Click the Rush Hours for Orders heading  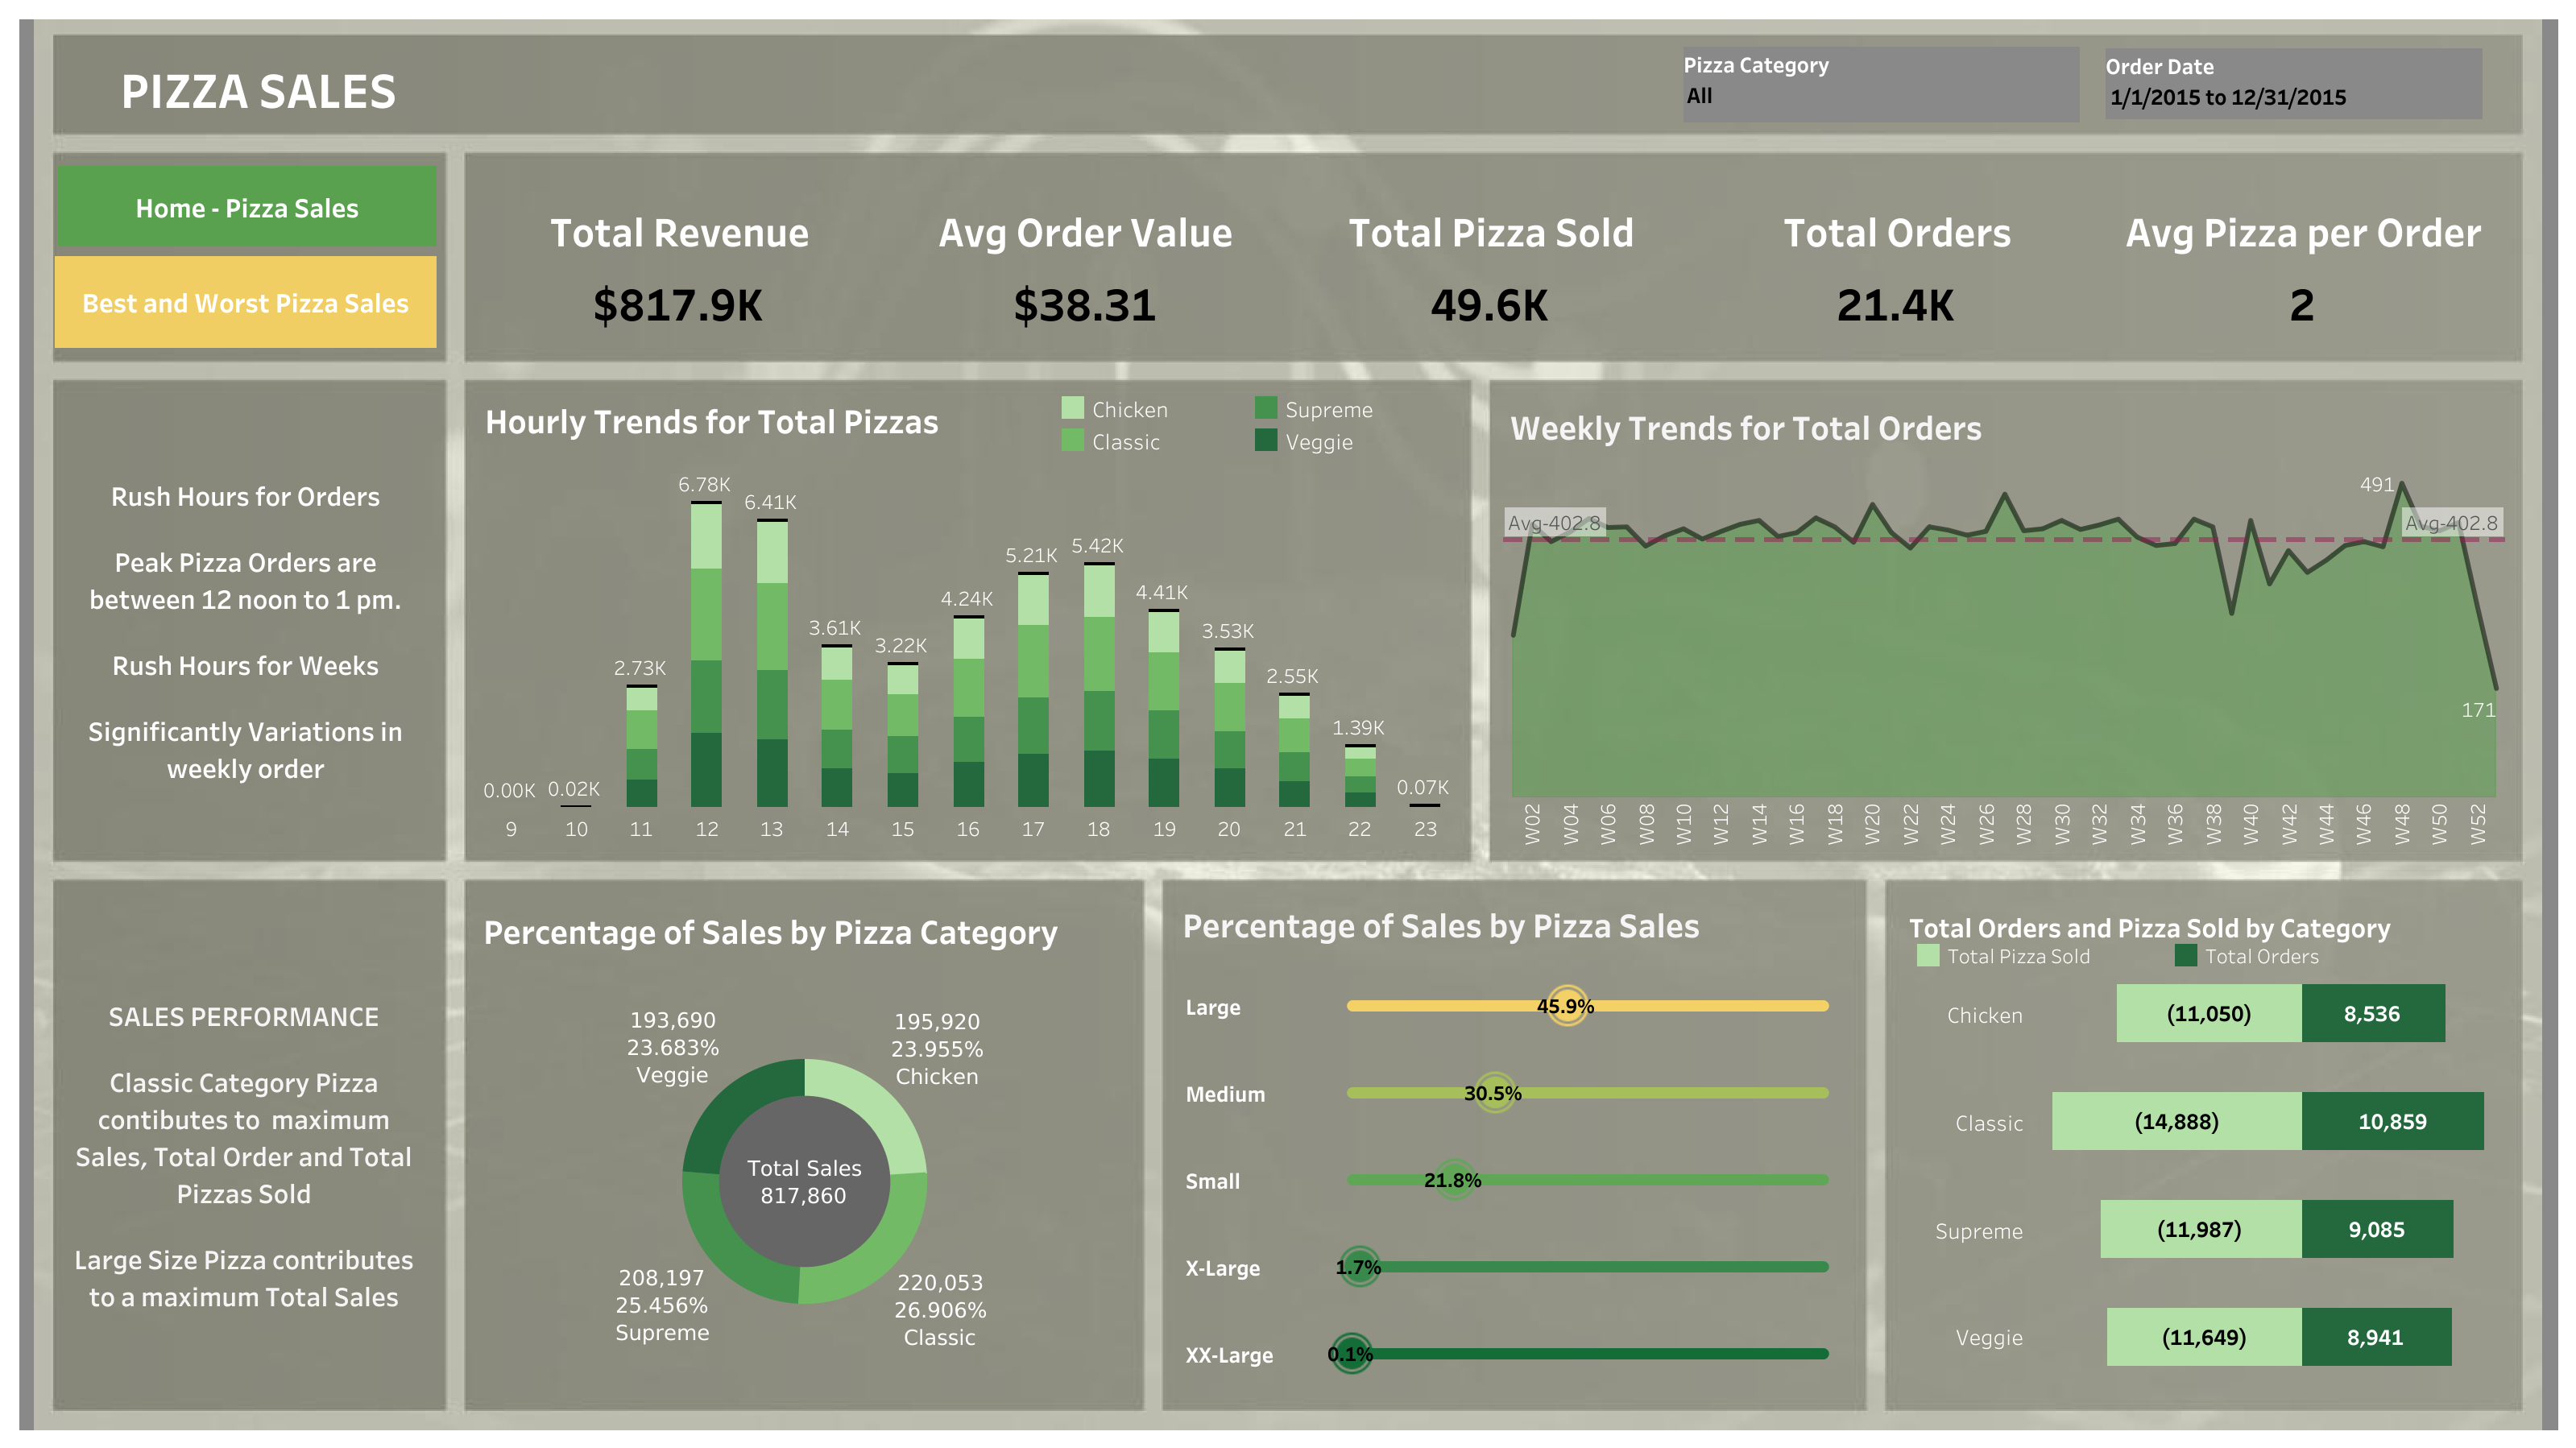tap(245, 496)
